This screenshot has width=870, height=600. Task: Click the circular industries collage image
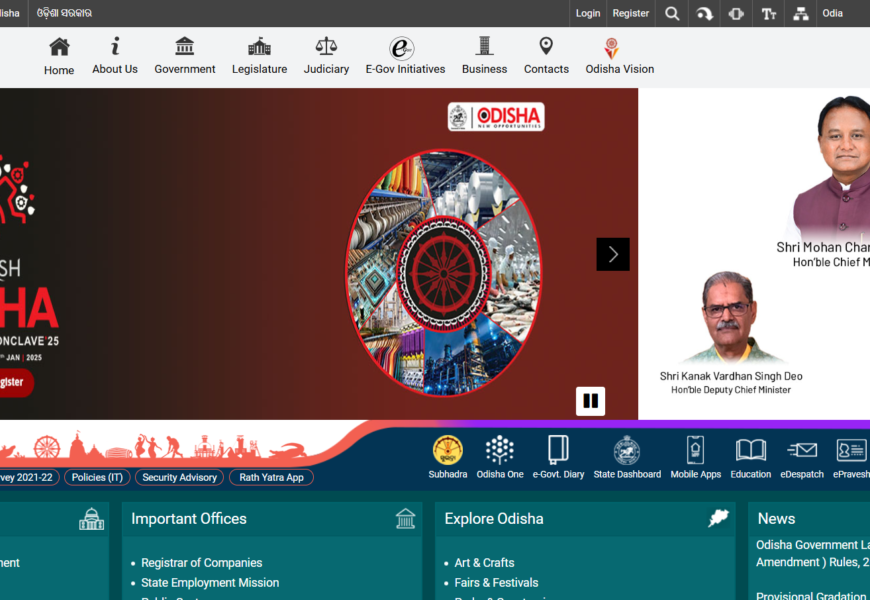444,273
